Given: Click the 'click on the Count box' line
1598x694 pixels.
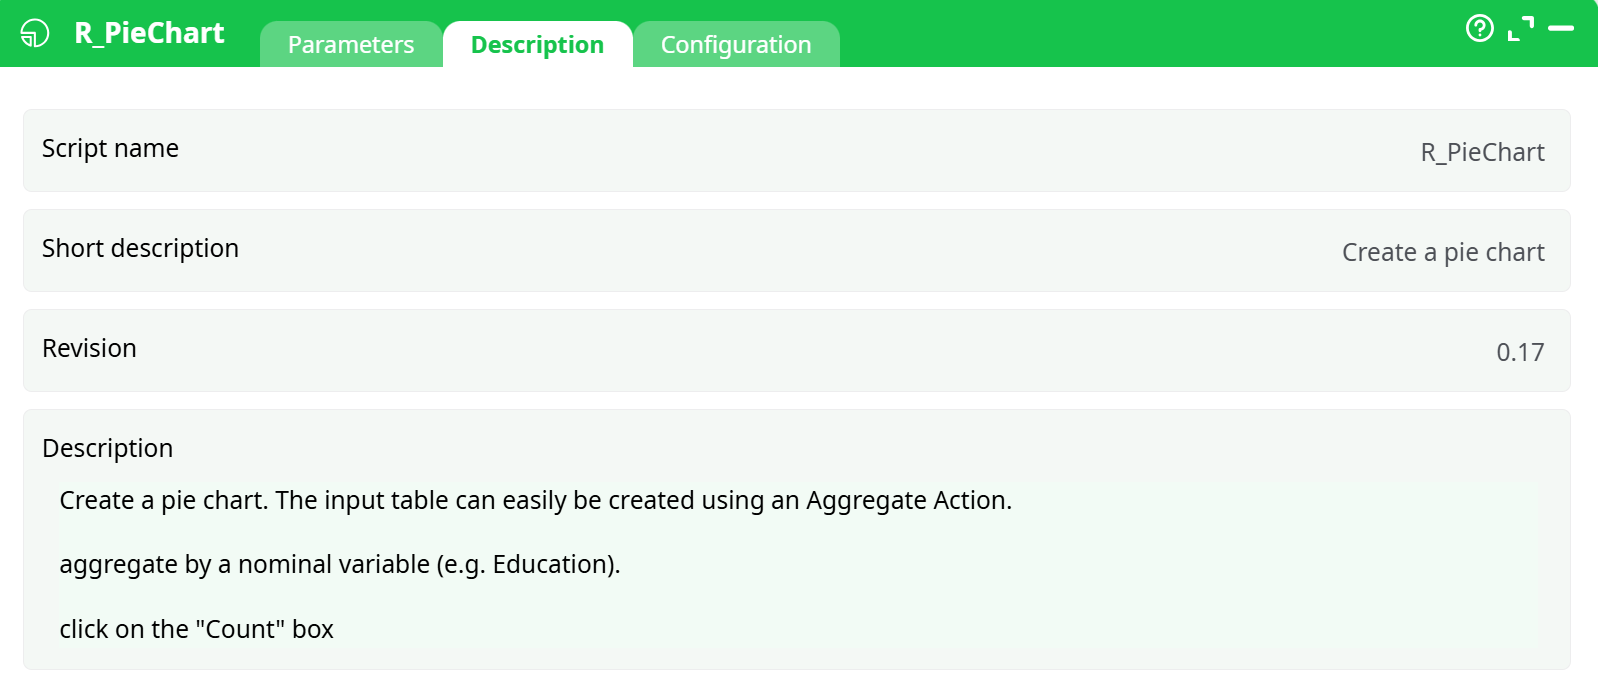Looking at the screenshot, I should 196,629.
